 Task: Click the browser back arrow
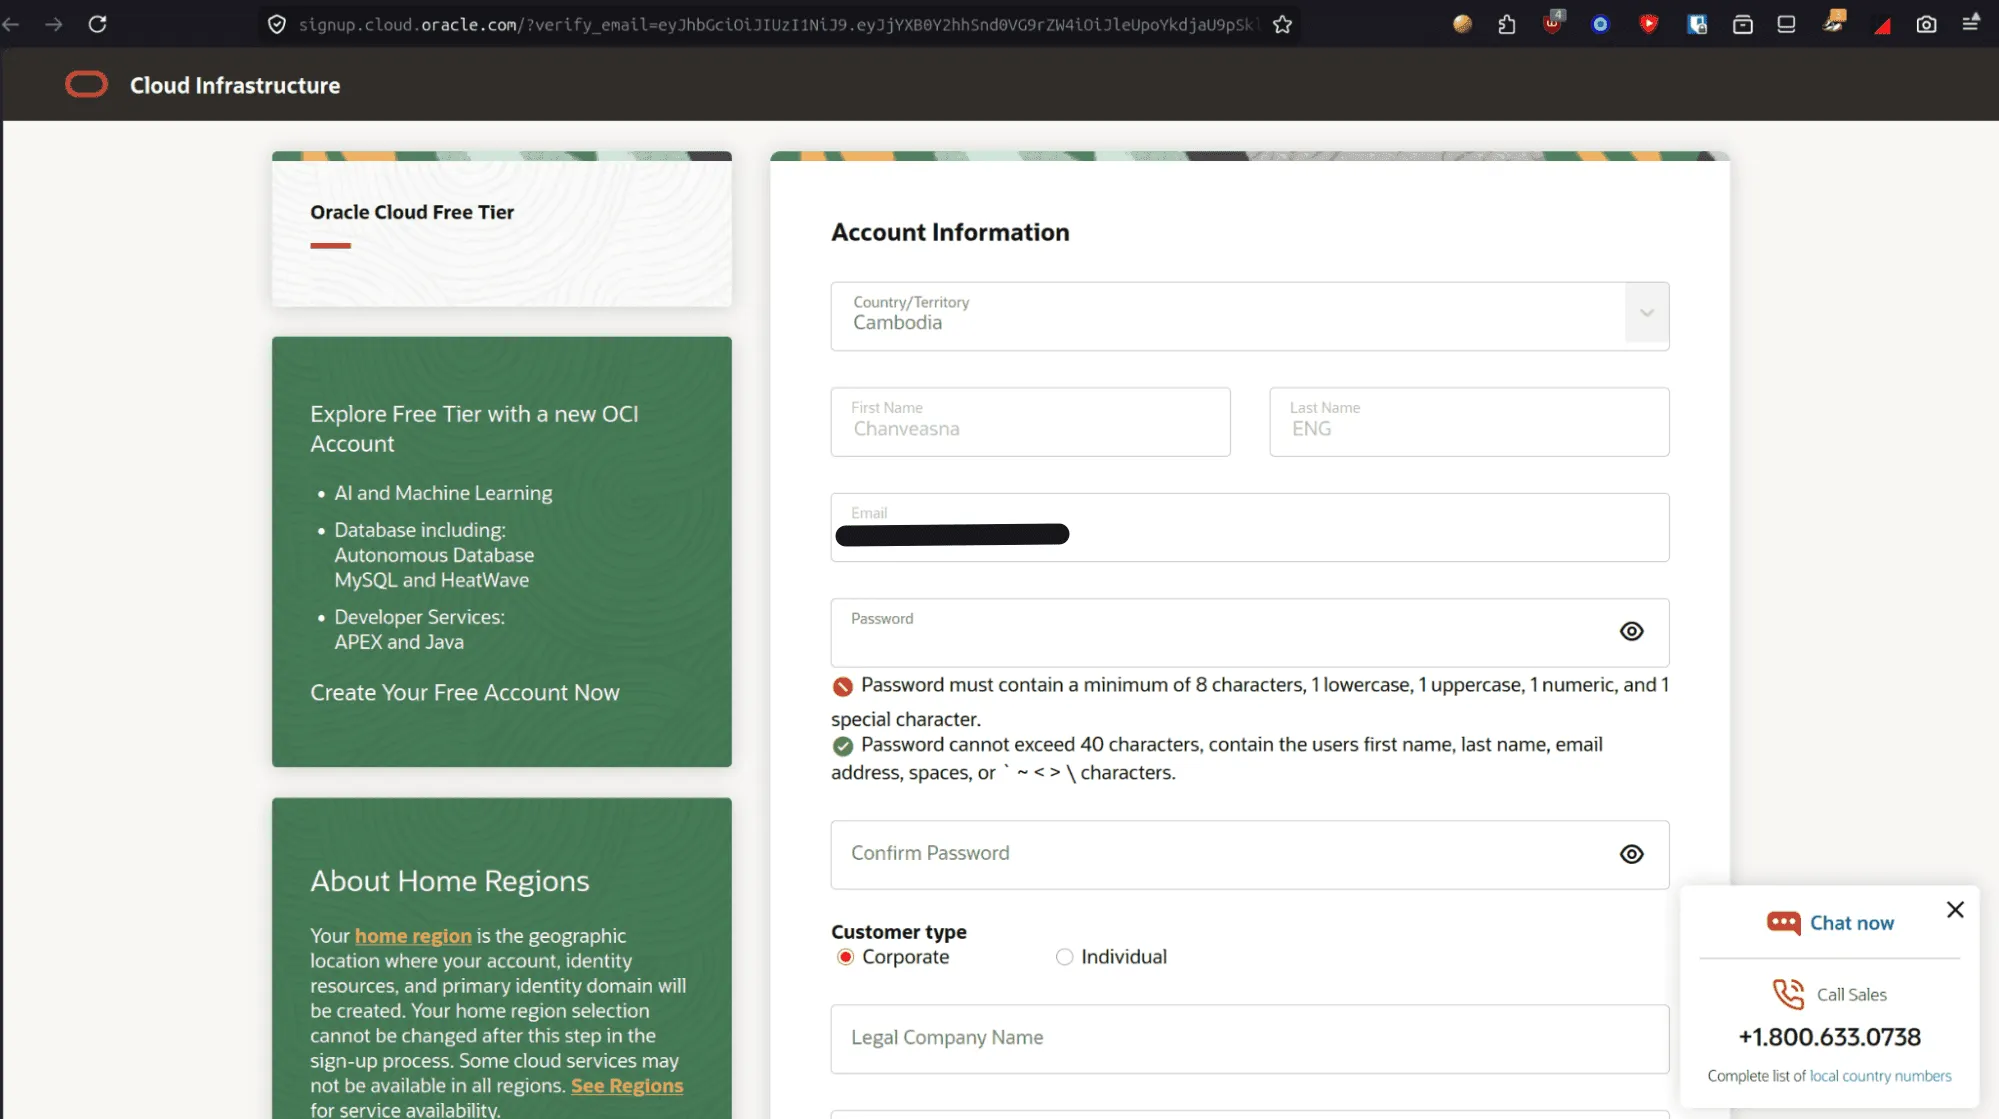[x=11, y=24]
